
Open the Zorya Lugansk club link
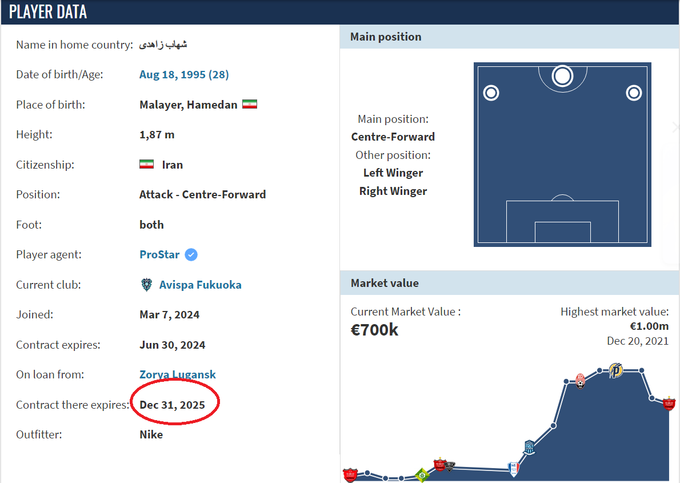[178, 374]
